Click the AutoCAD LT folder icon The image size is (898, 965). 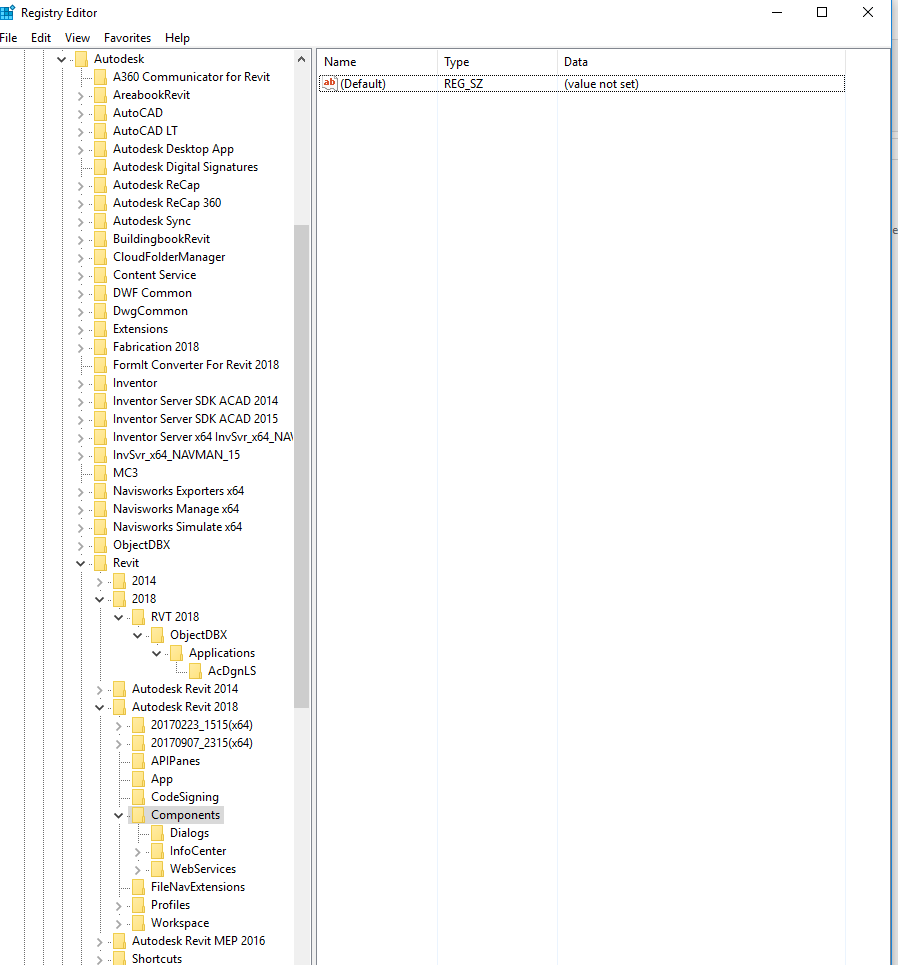(x=100, y=131)
